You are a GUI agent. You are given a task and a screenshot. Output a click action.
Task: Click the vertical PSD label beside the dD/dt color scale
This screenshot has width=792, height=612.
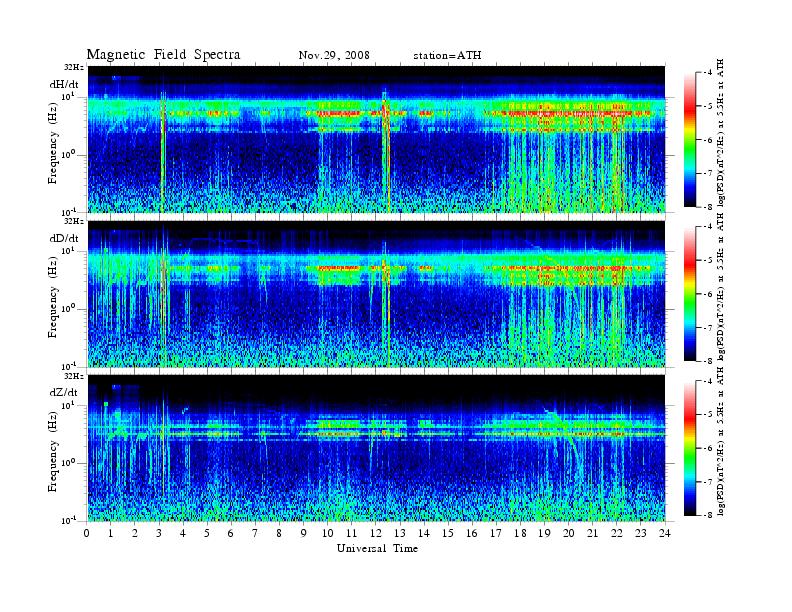pyautogui.click(x=721, y=286)
